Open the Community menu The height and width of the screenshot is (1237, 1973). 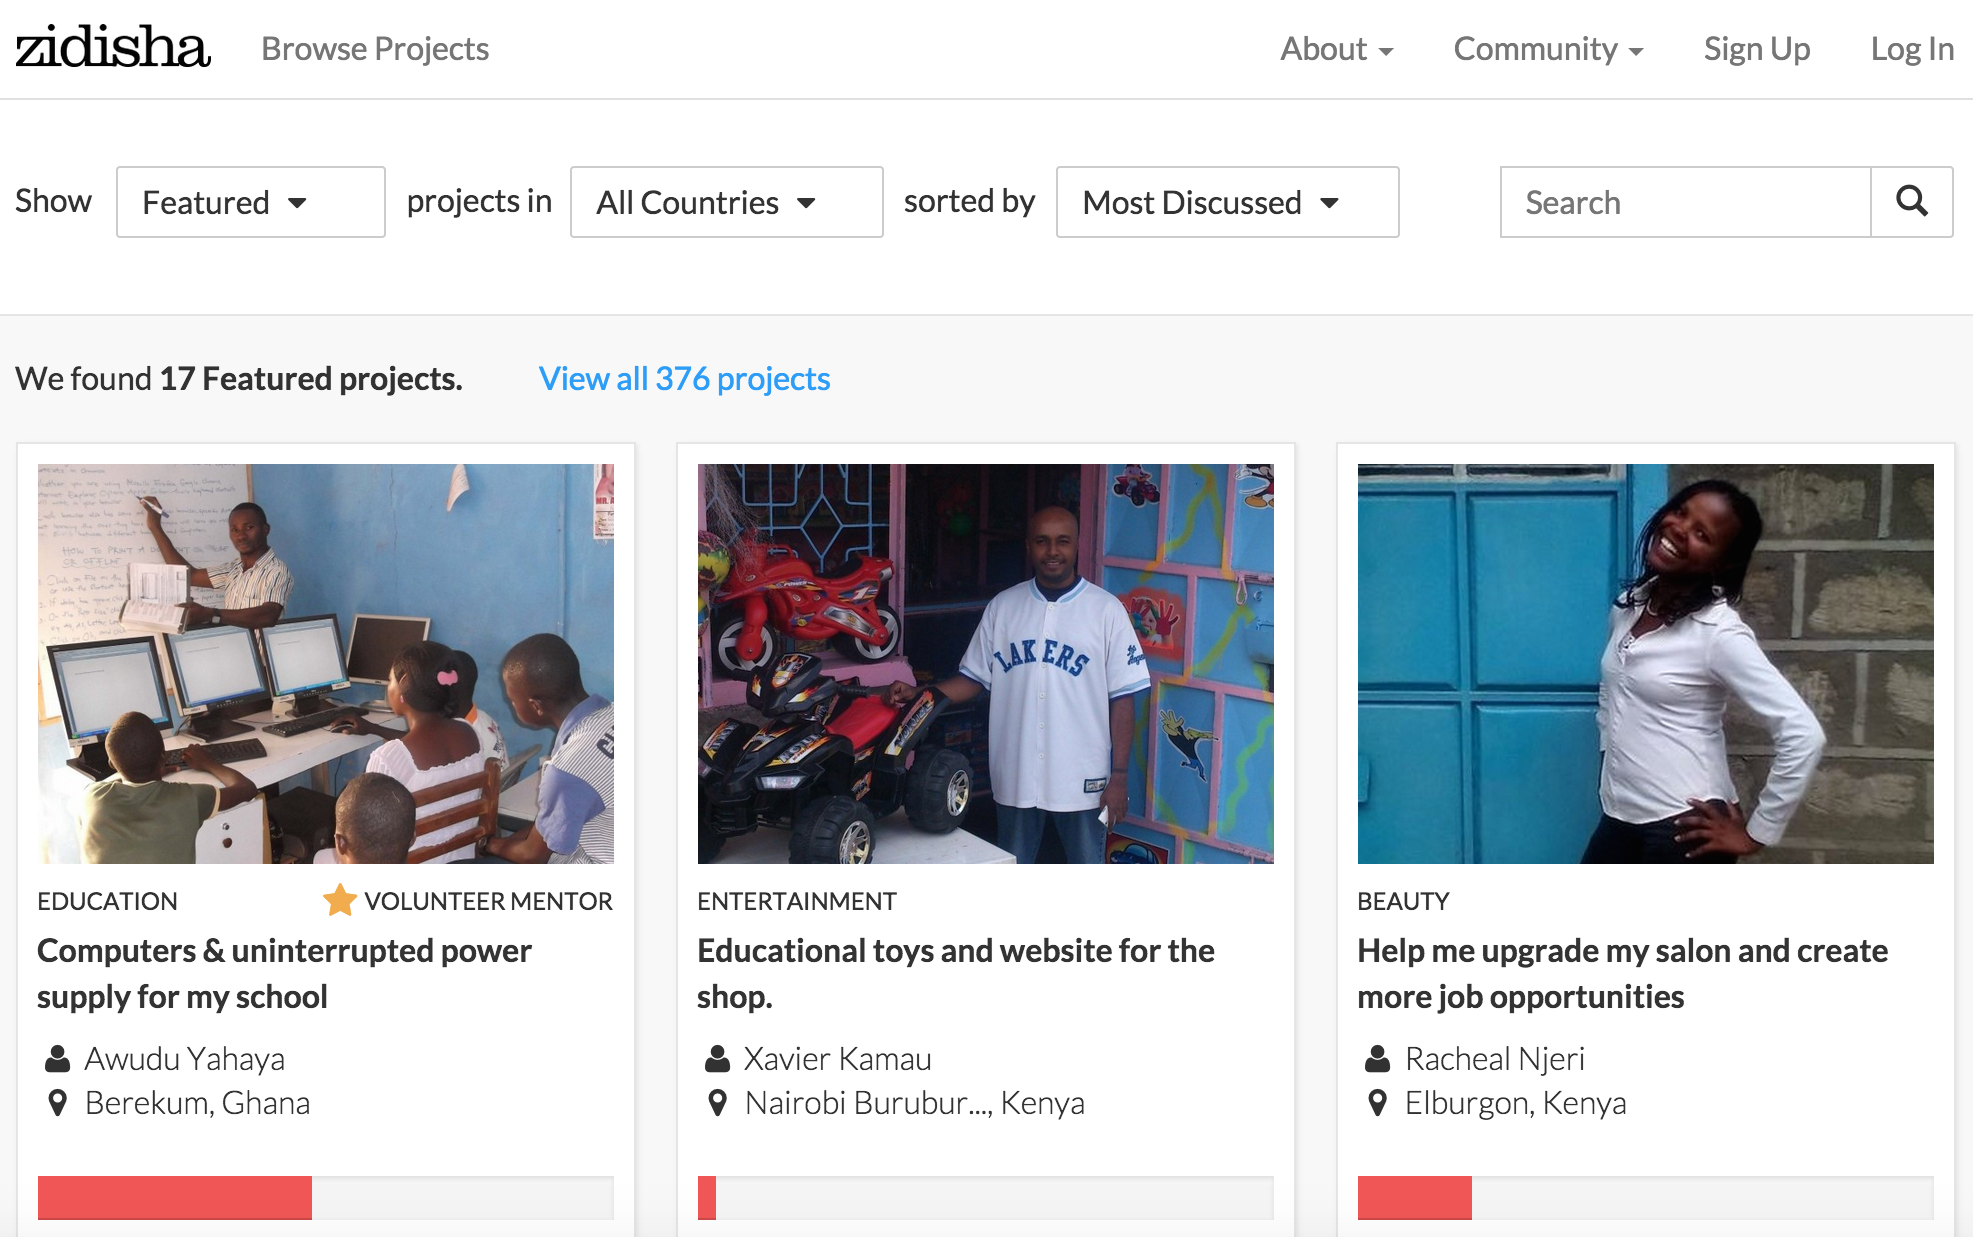pos(1547,49)
